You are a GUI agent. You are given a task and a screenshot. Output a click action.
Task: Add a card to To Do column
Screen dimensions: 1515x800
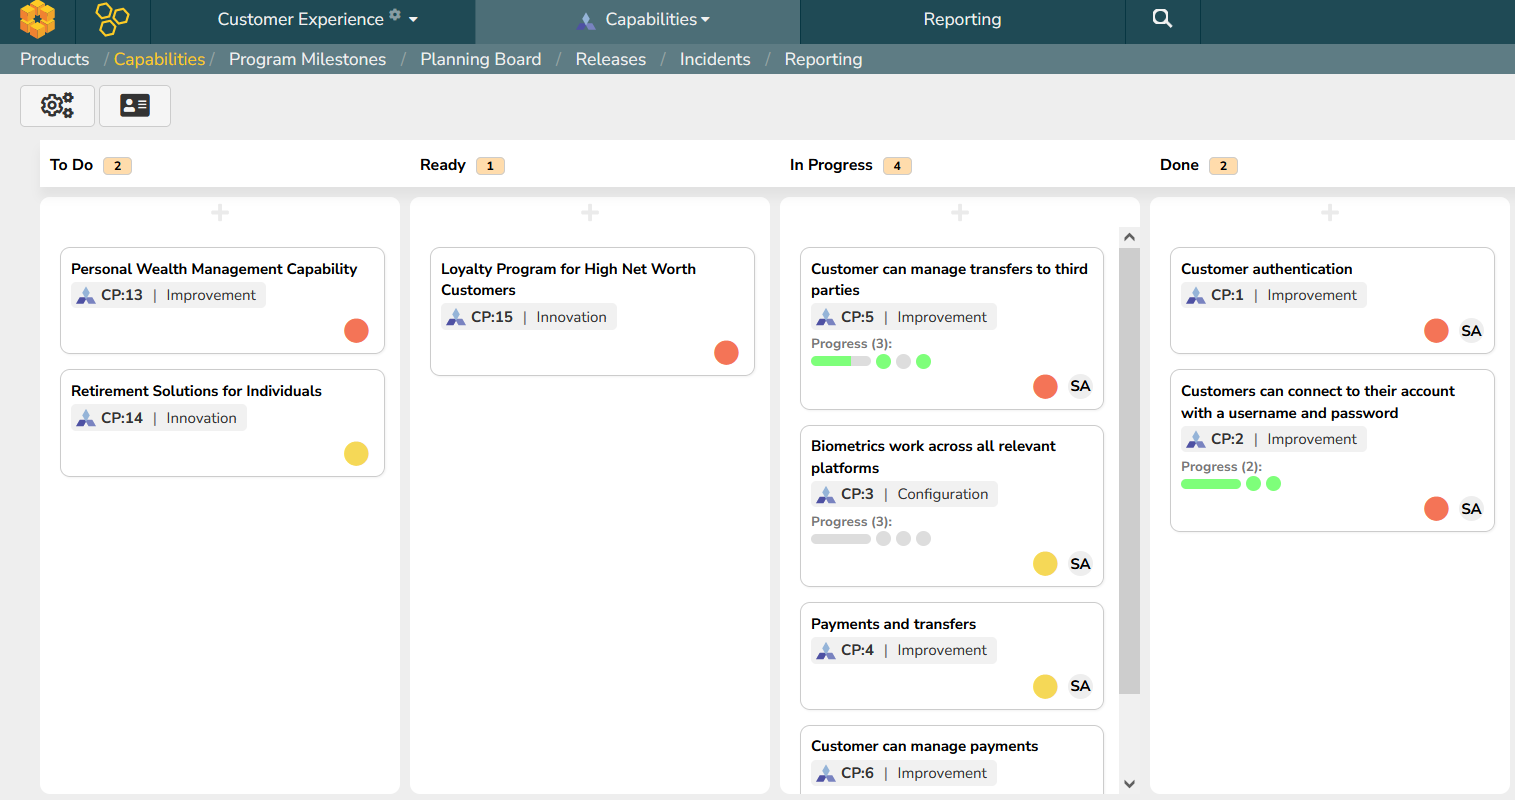point(220,212)
